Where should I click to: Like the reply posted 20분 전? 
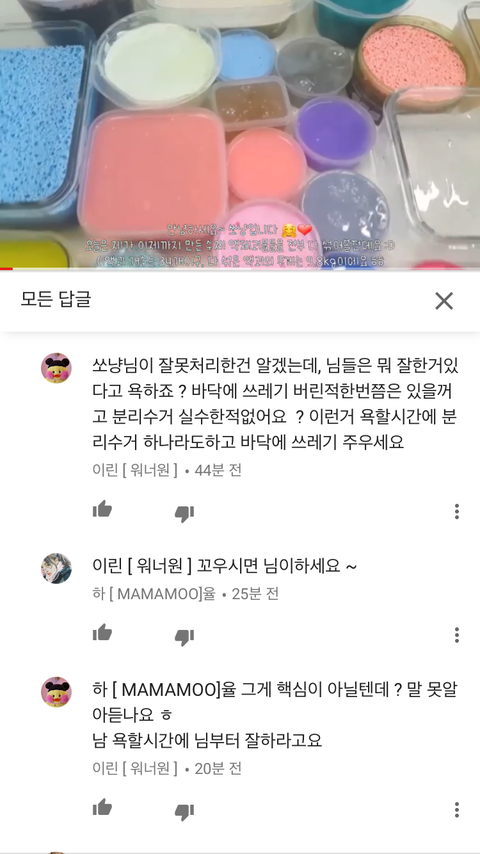102,808
